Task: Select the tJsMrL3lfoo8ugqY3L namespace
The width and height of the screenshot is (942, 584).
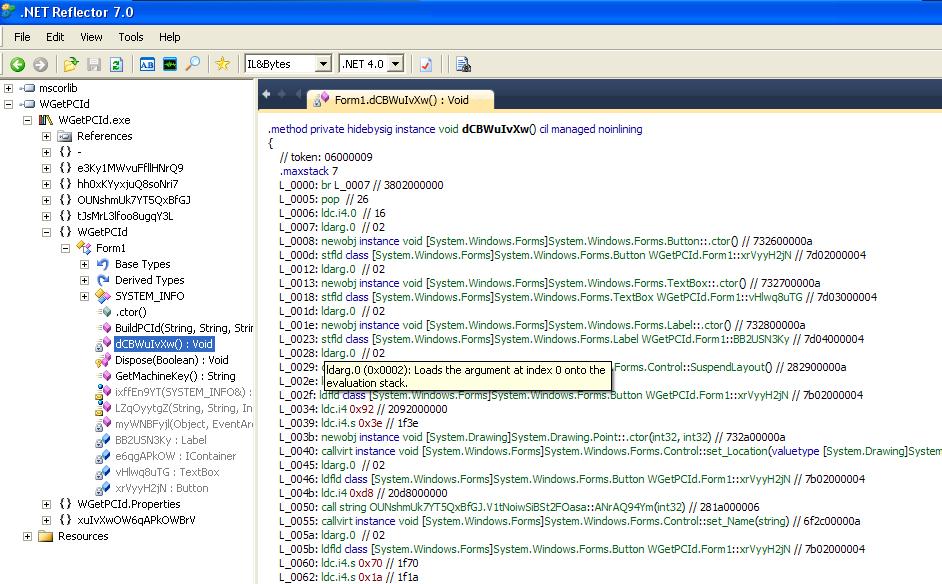Action: click(125, 216)
